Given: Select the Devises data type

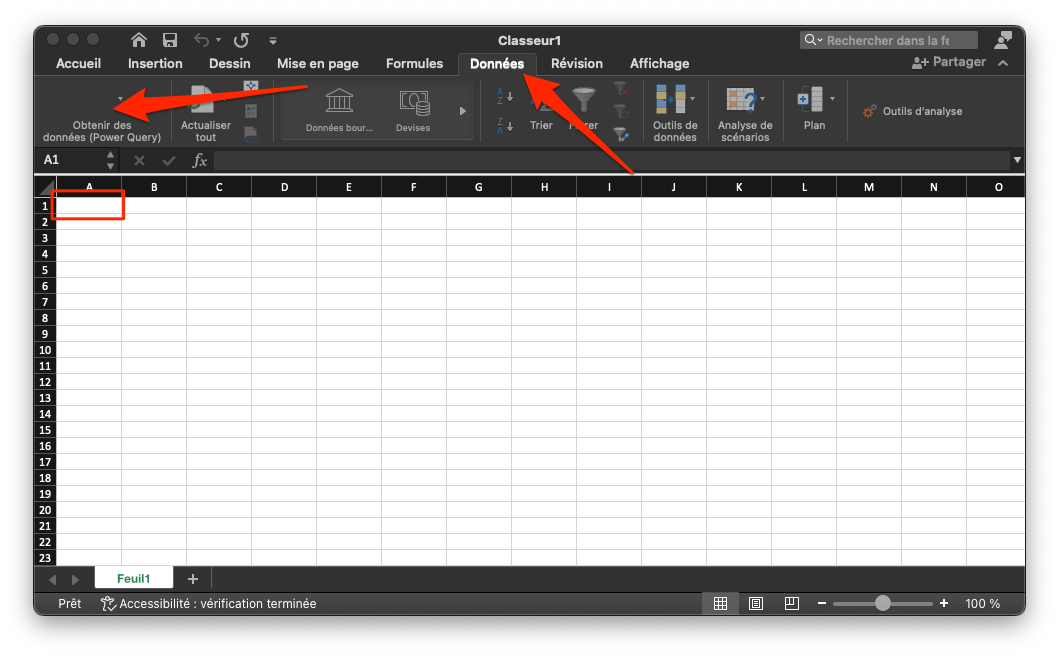Looking at the screenshot, I should [x=413, y=111].
